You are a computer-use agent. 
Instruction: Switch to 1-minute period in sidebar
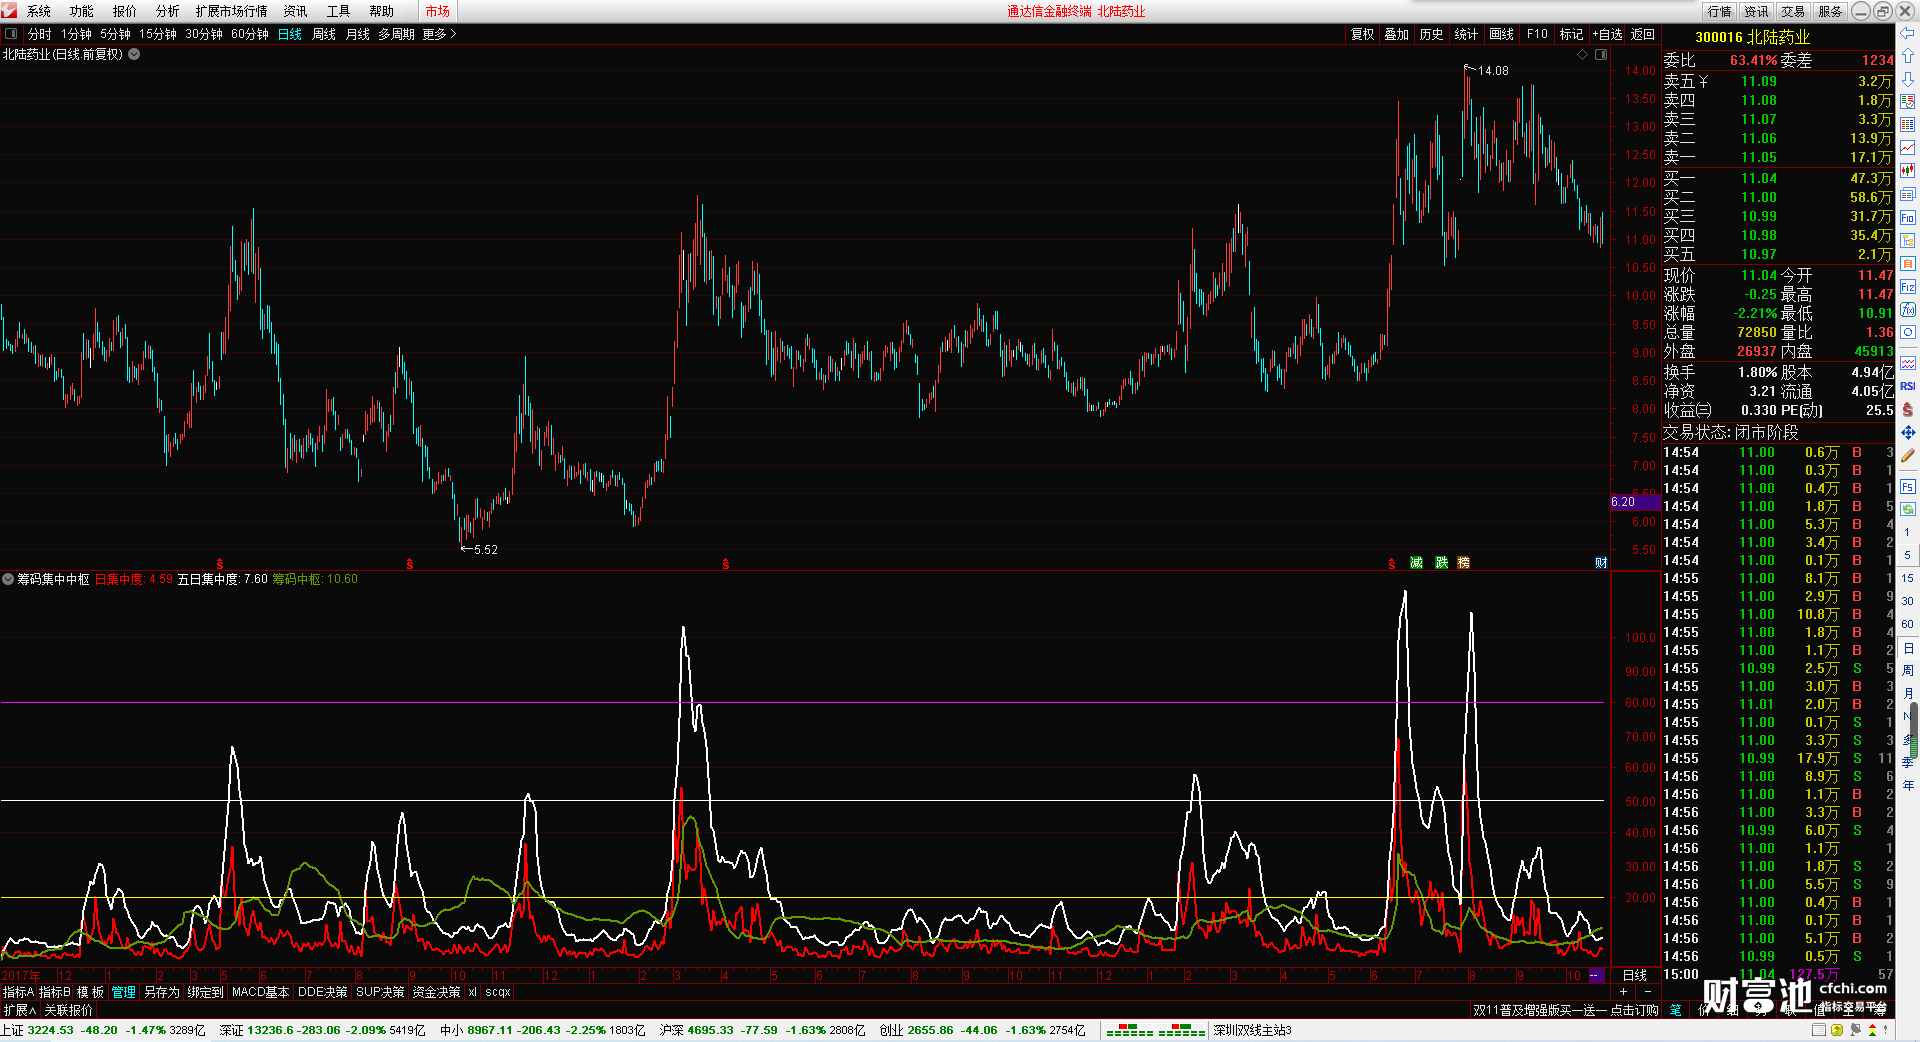[x=1907, y=532]
